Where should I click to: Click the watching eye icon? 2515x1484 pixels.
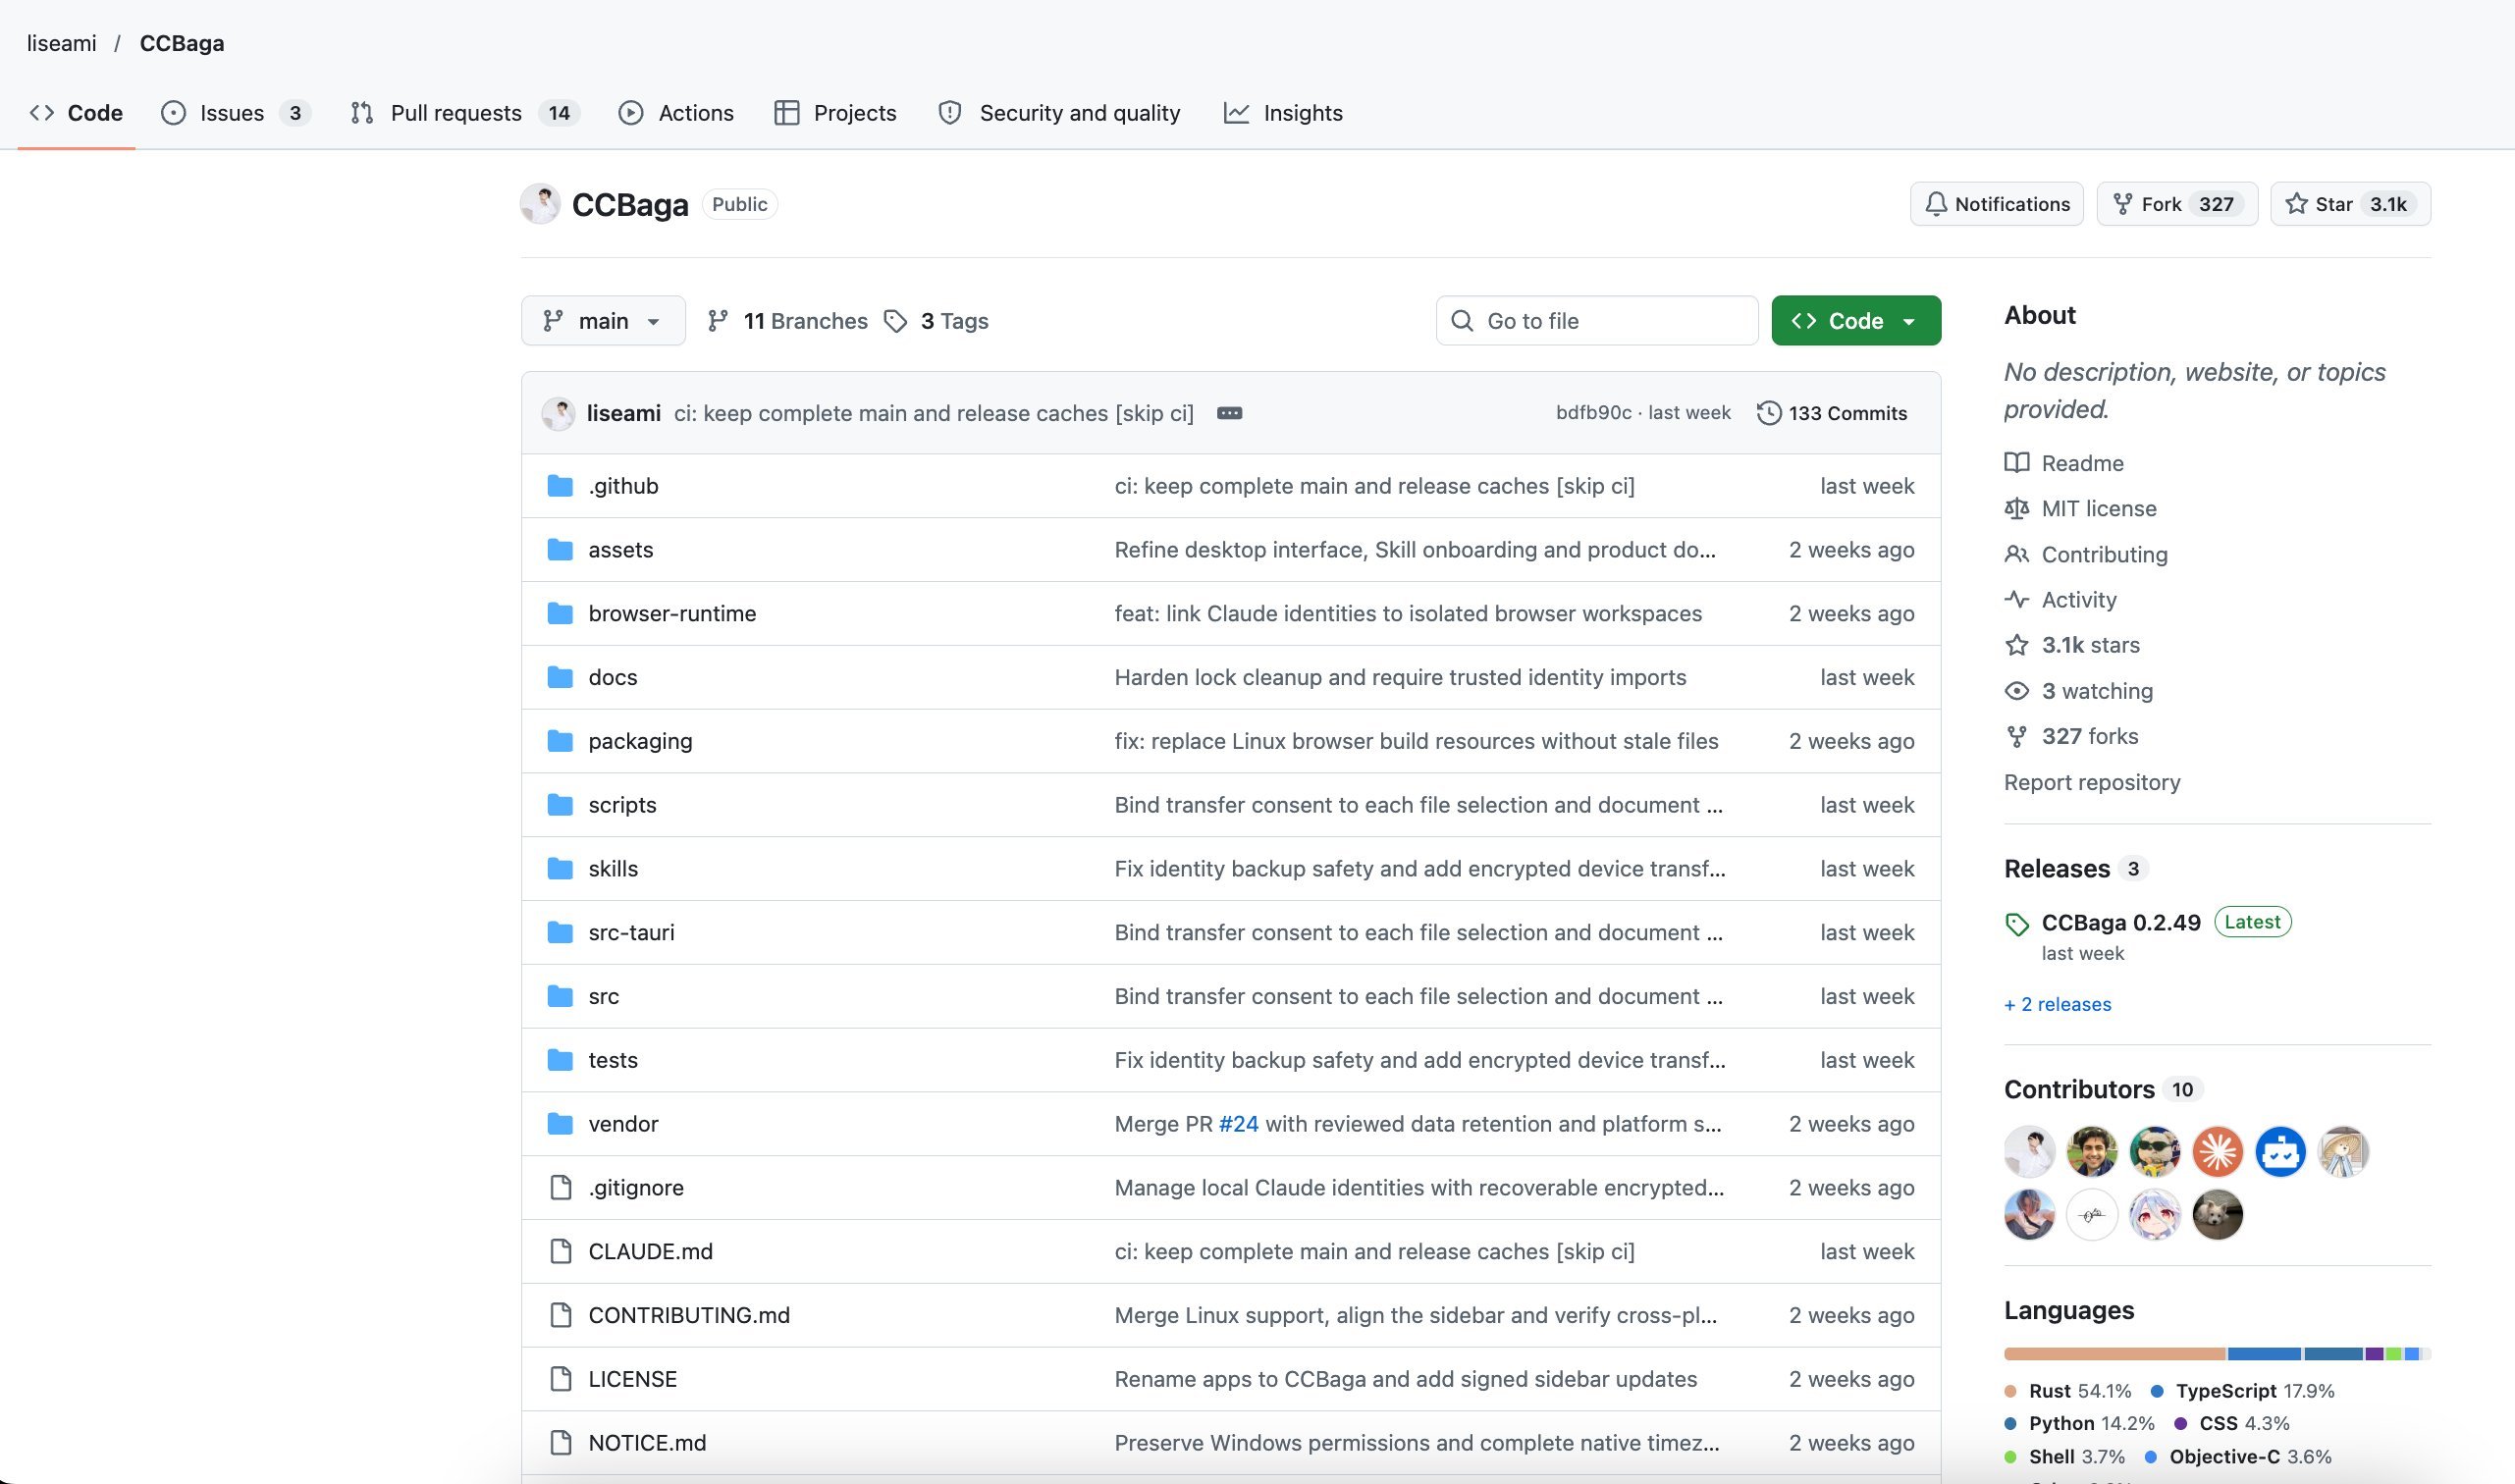point(2017,691)
